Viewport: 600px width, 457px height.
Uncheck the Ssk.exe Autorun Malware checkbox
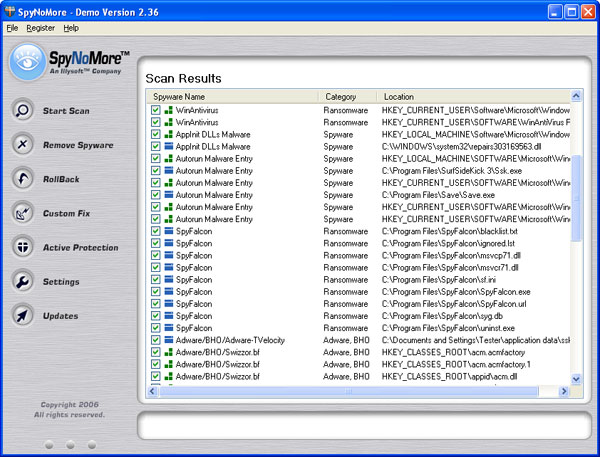pos(155,170)
